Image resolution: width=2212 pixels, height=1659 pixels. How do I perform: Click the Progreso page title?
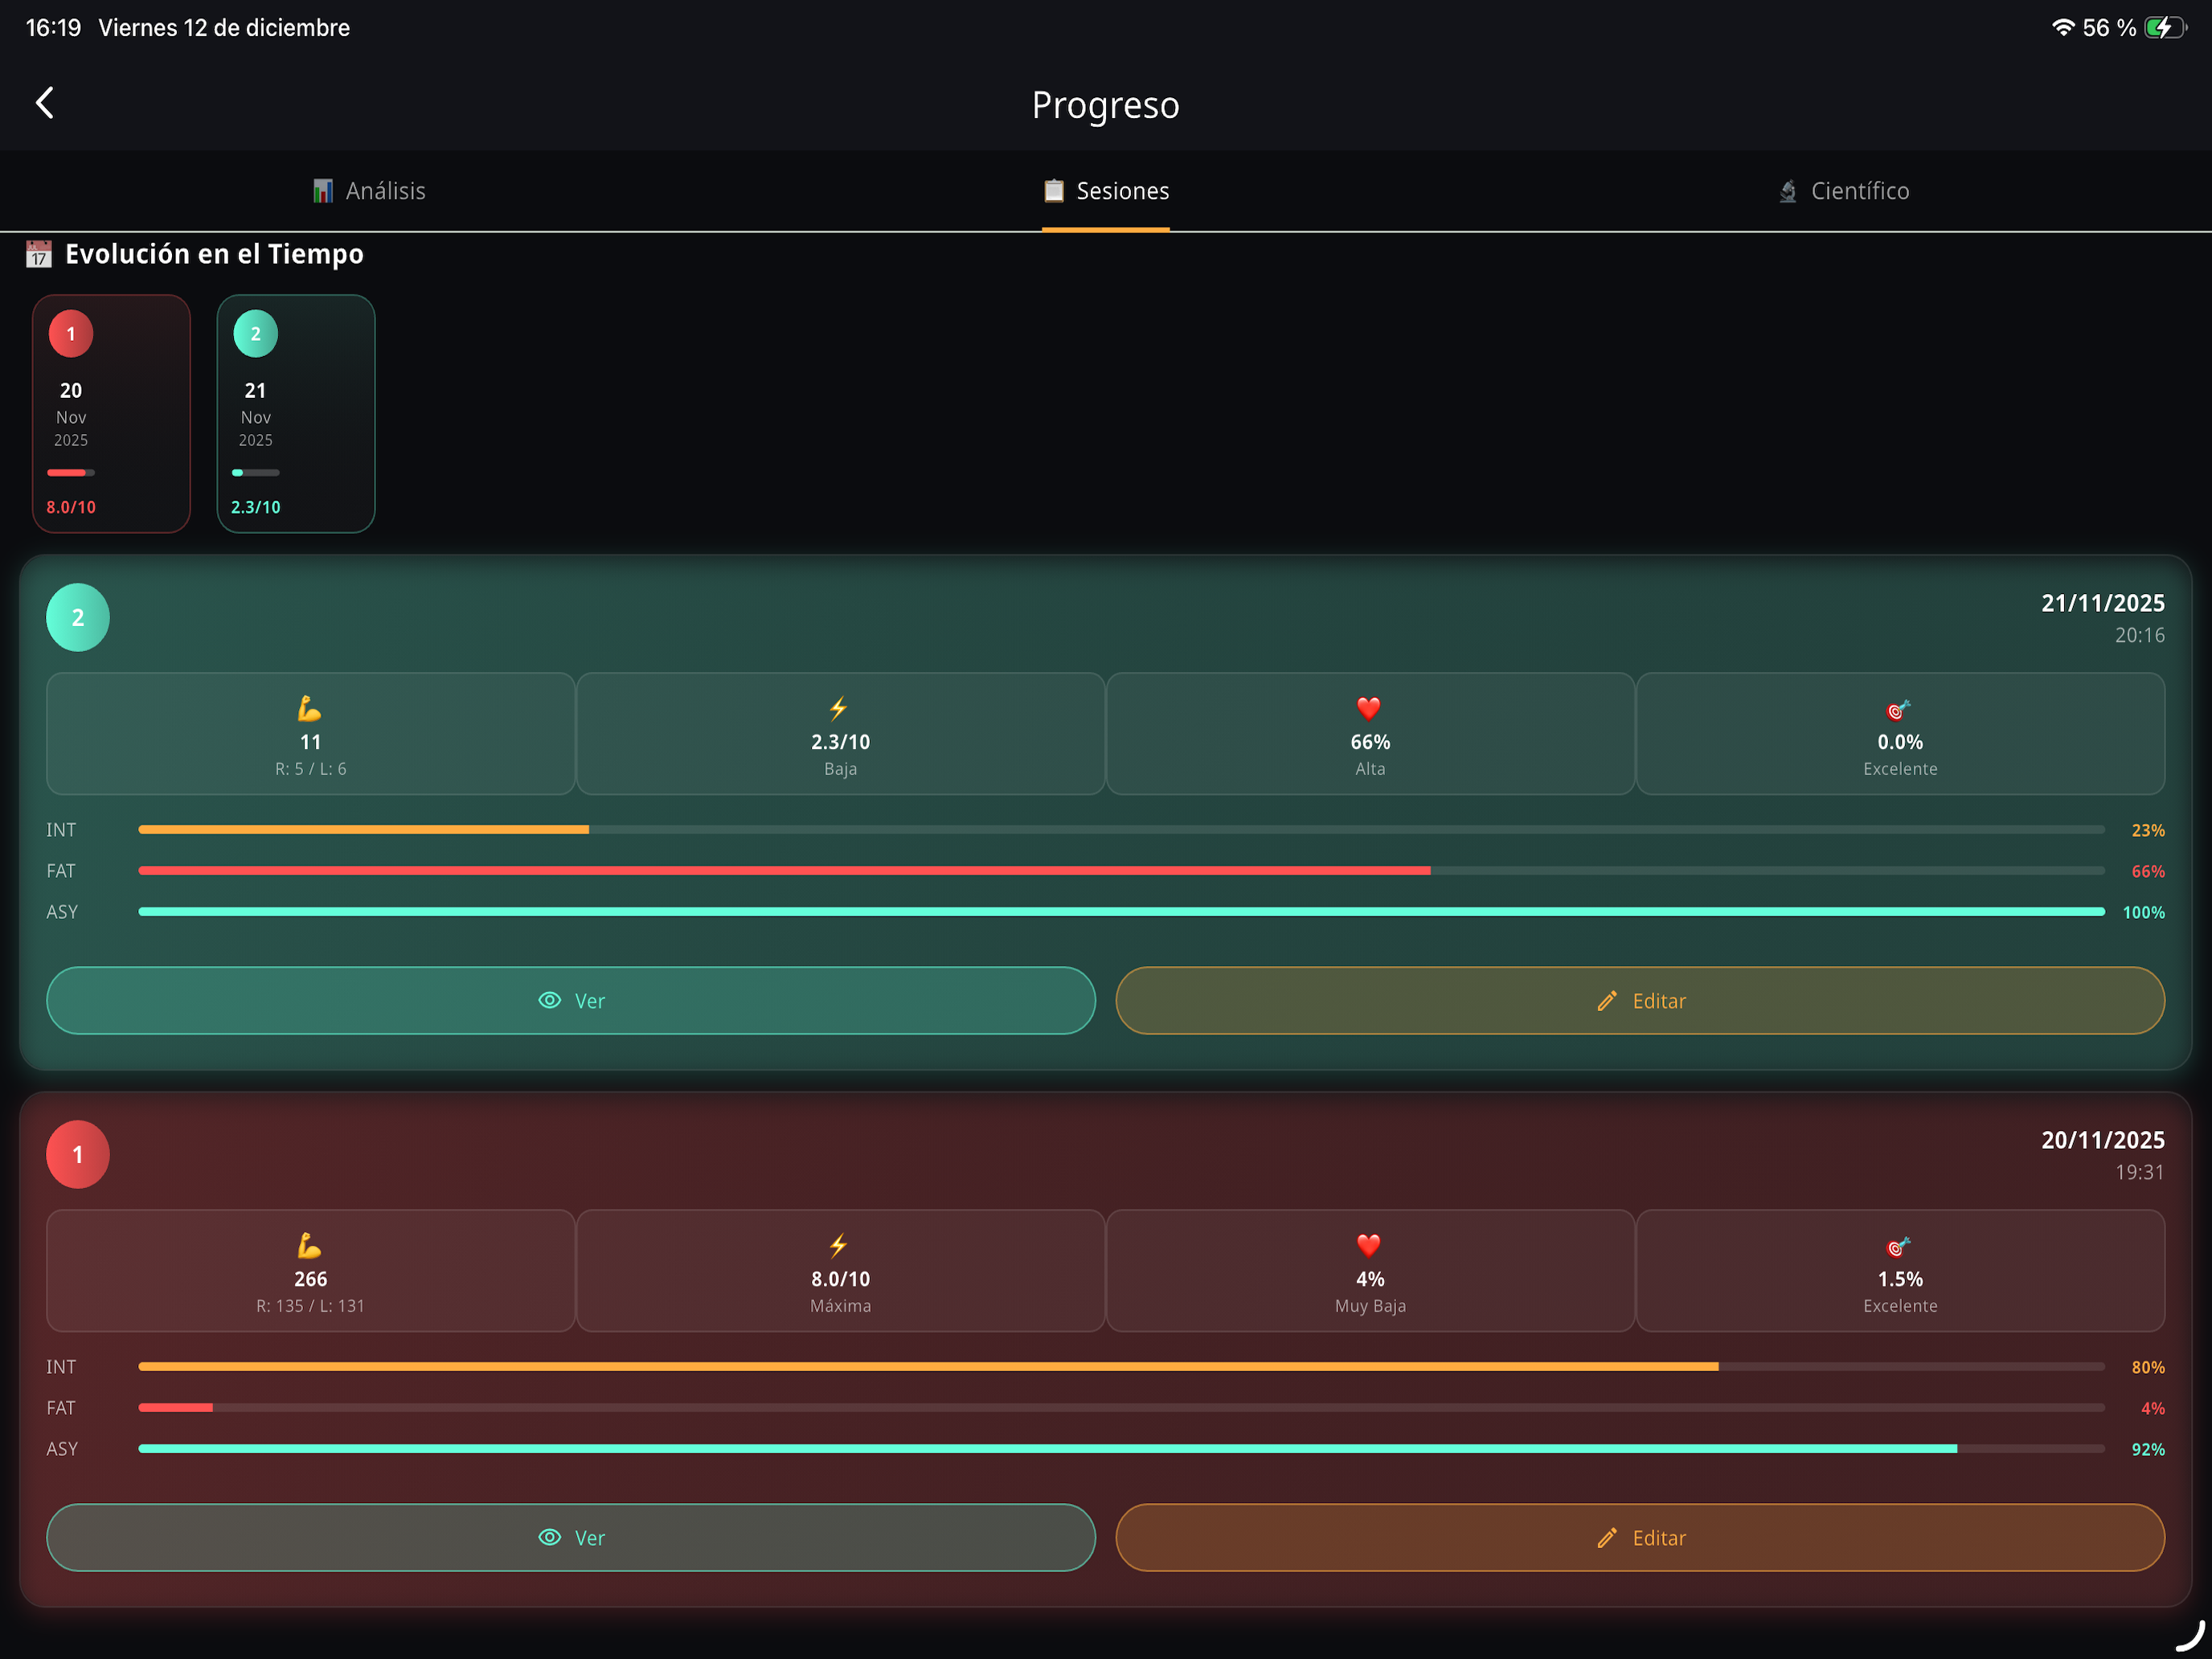click(1106, 105)
